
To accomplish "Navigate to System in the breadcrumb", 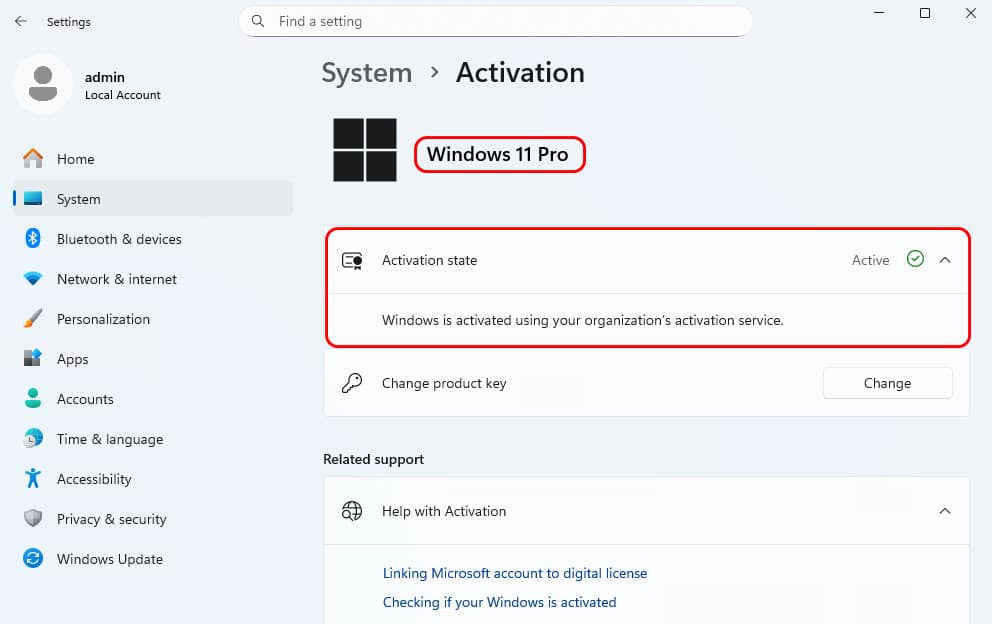I will point(366,73).
